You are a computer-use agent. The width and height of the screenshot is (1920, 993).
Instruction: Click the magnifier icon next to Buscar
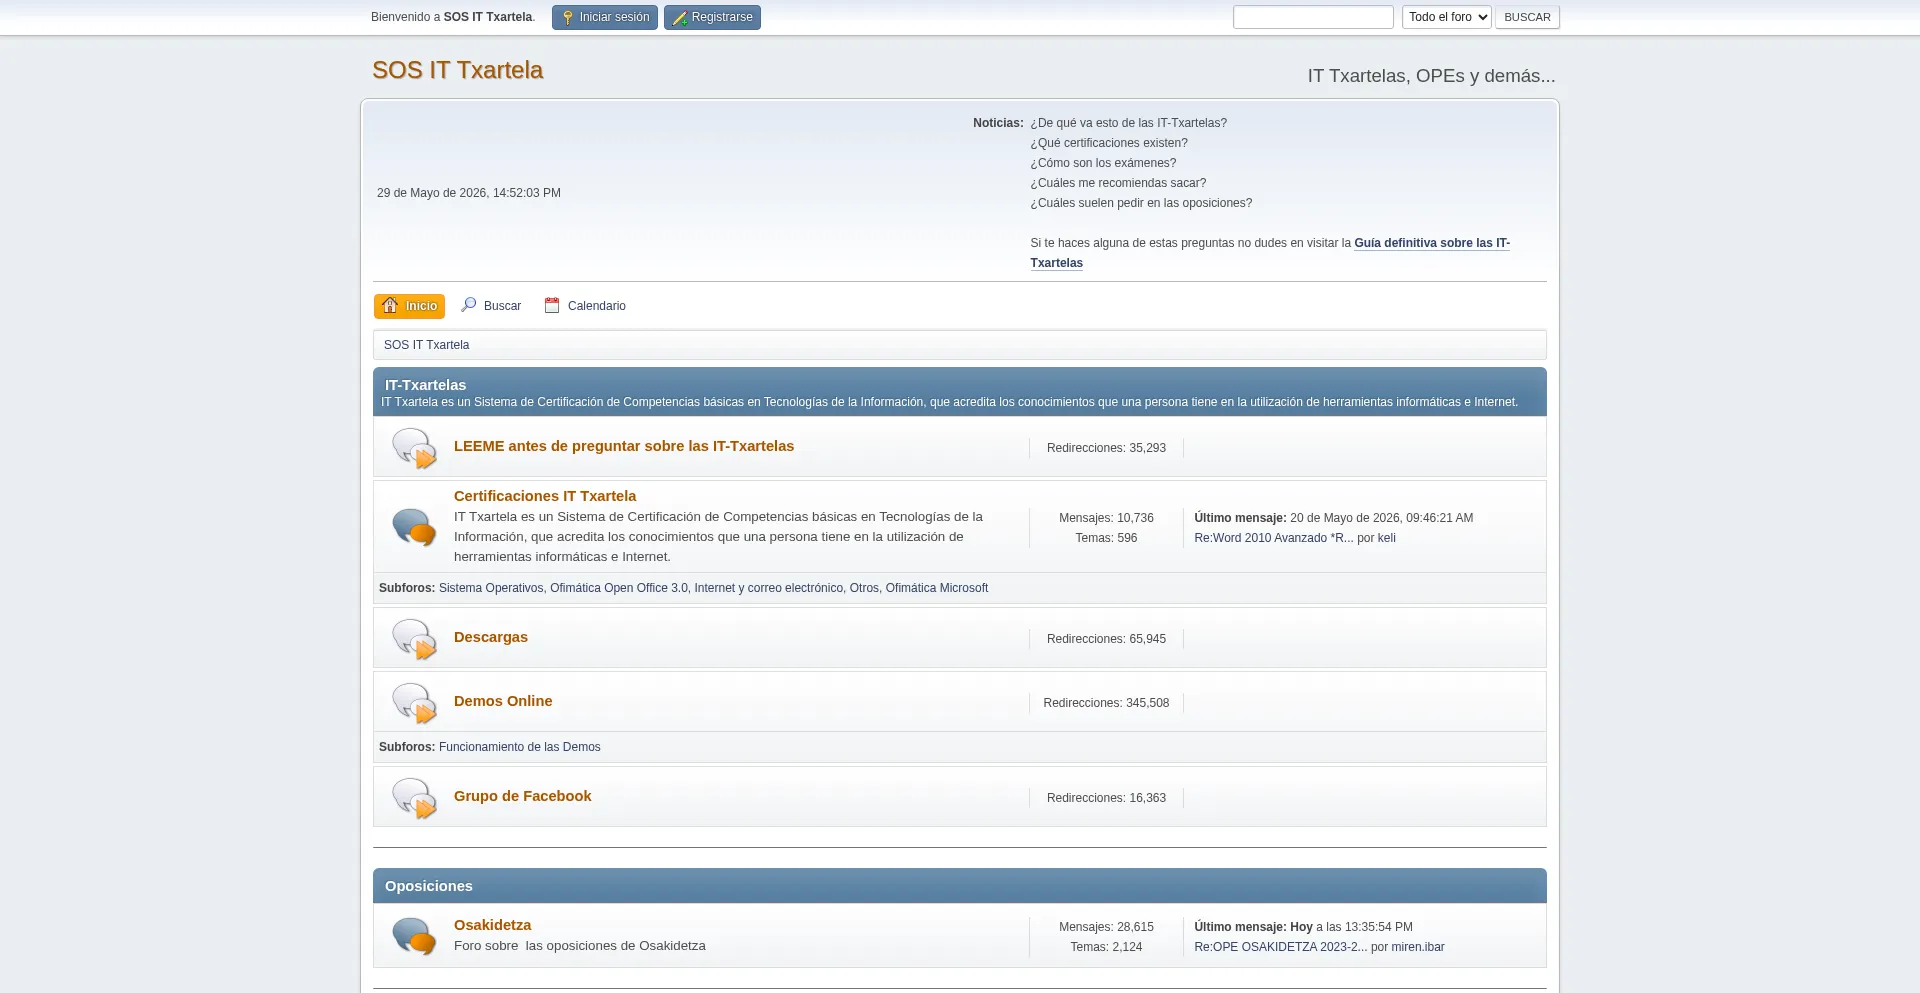click(468, 305)
